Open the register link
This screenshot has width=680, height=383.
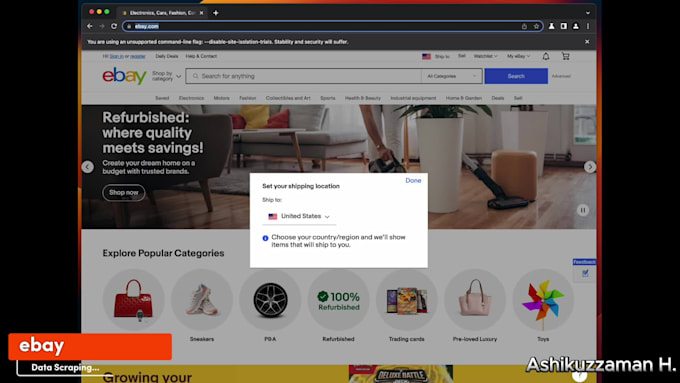click(x=138, y=56)
